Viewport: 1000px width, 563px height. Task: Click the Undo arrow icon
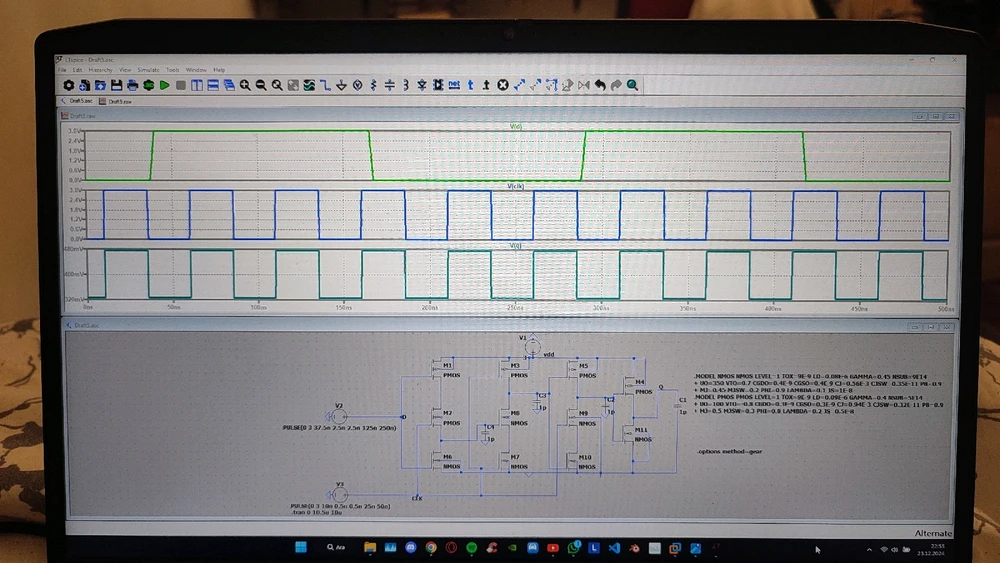[600, 86]
